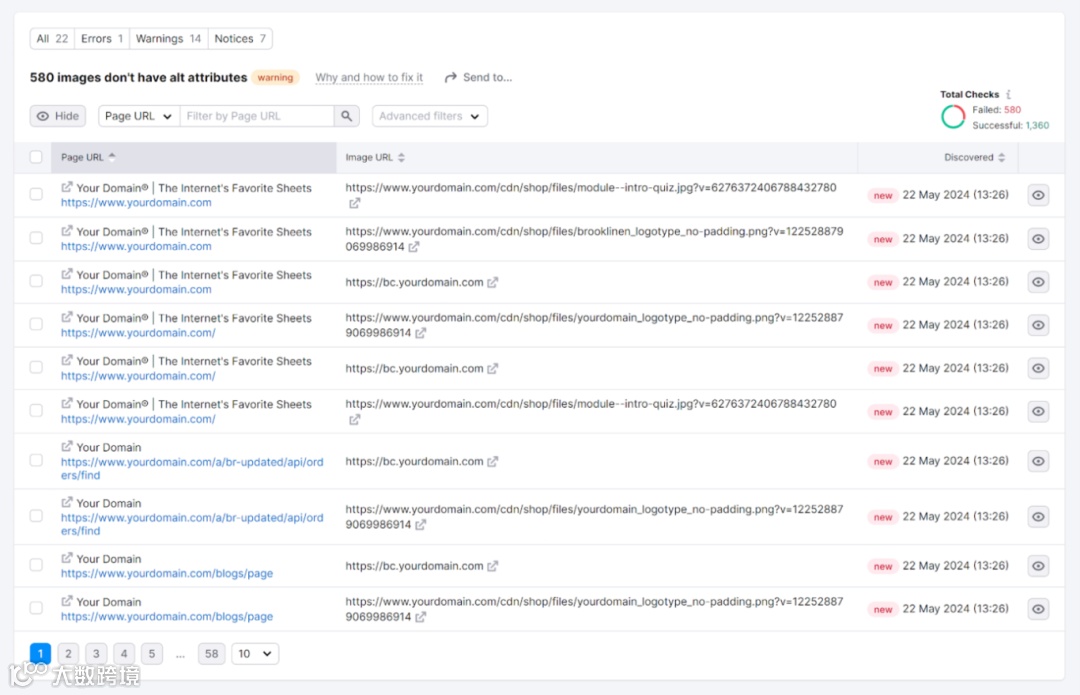
Task: Open external link icon beside brooklinen row page title
Action: 67,231
